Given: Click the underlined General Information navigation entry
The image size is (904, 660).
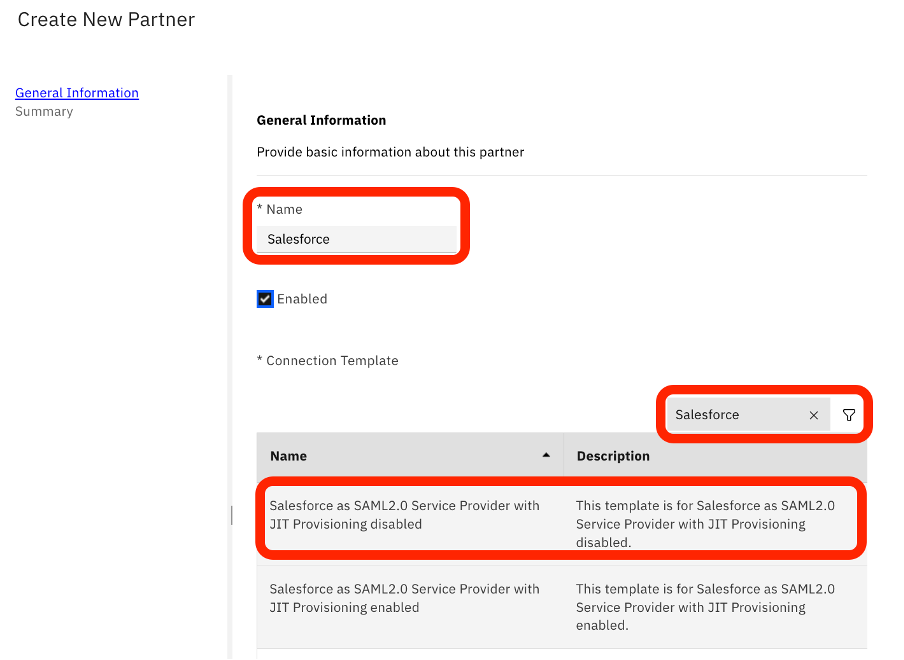Looking at the screenshot, I should (x=77, y=92).
